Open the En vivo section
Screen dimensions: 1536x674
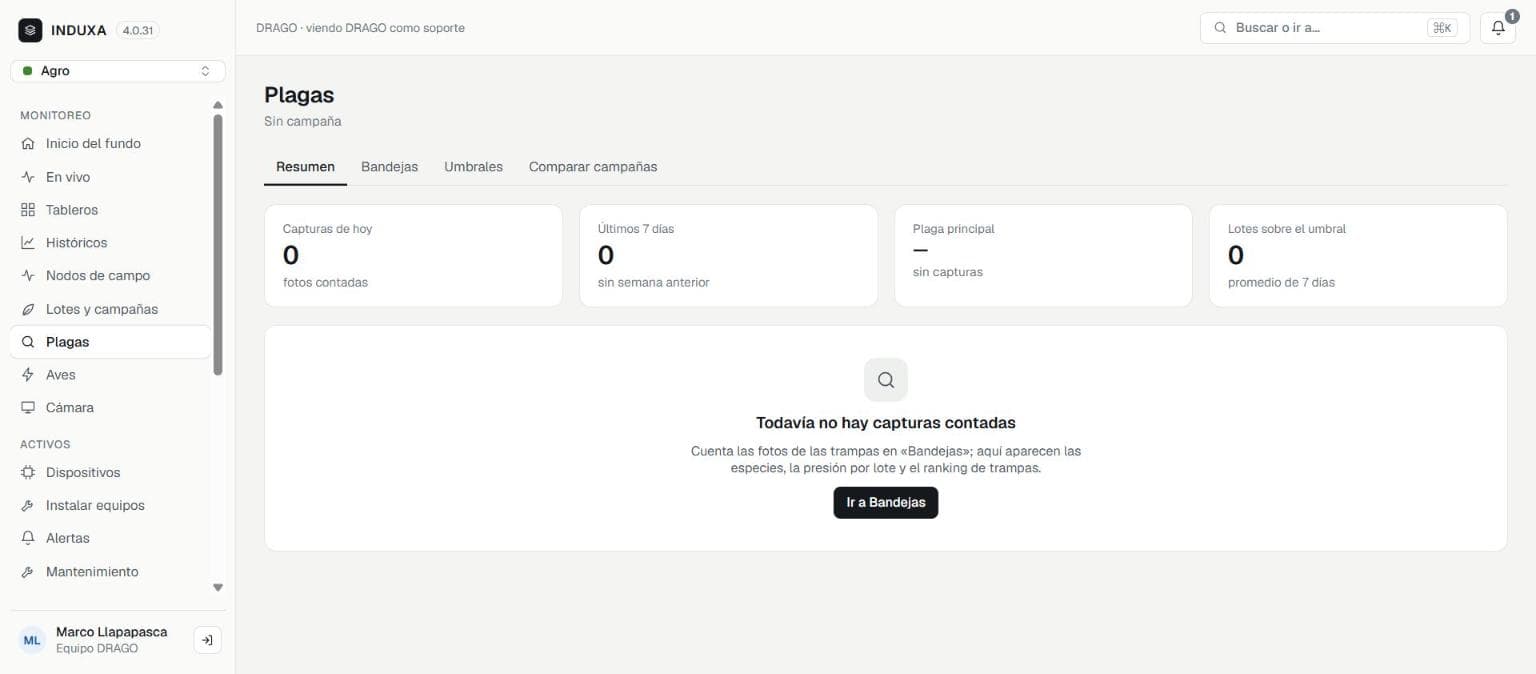[110, 177]
